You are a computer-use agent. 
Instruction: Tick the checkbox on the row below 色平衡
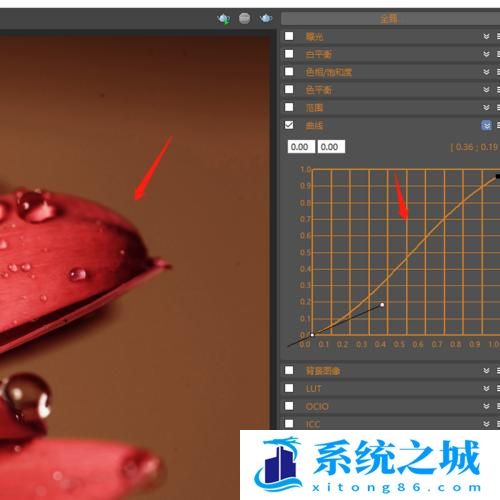tap(289, 107)
